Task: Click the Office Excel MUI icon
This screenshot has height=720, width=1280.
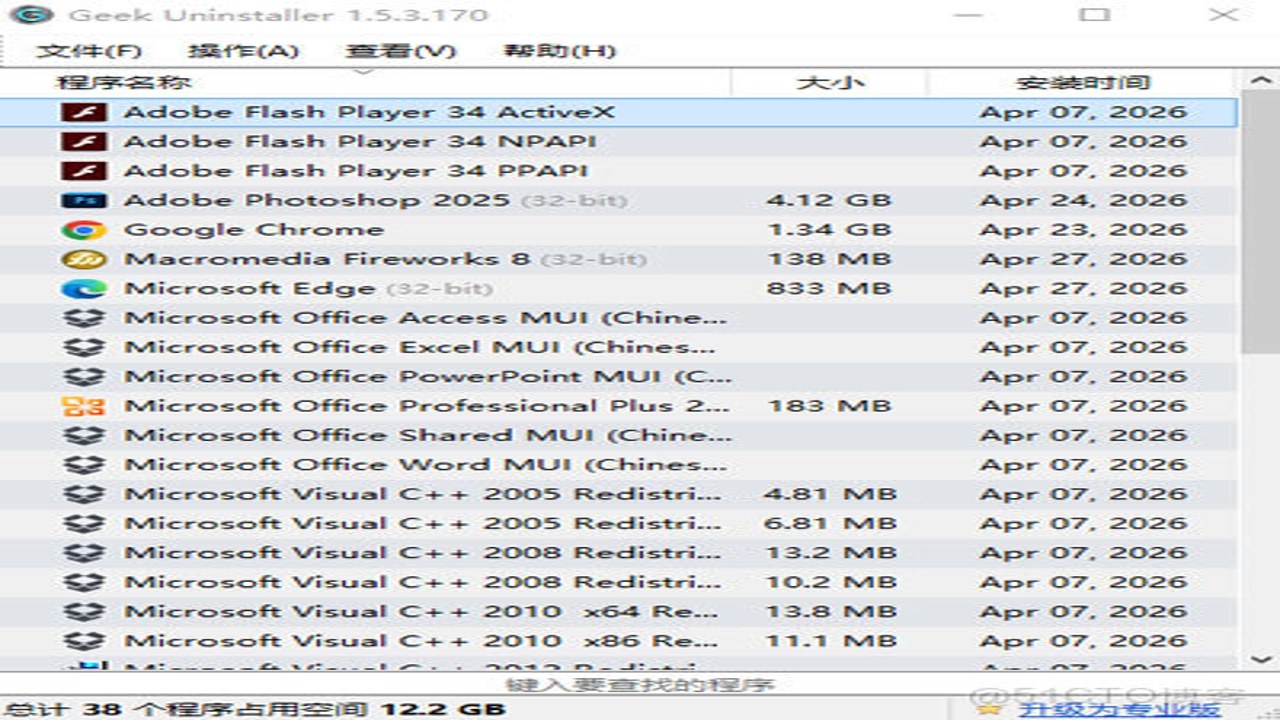Action: click(83, 347)
